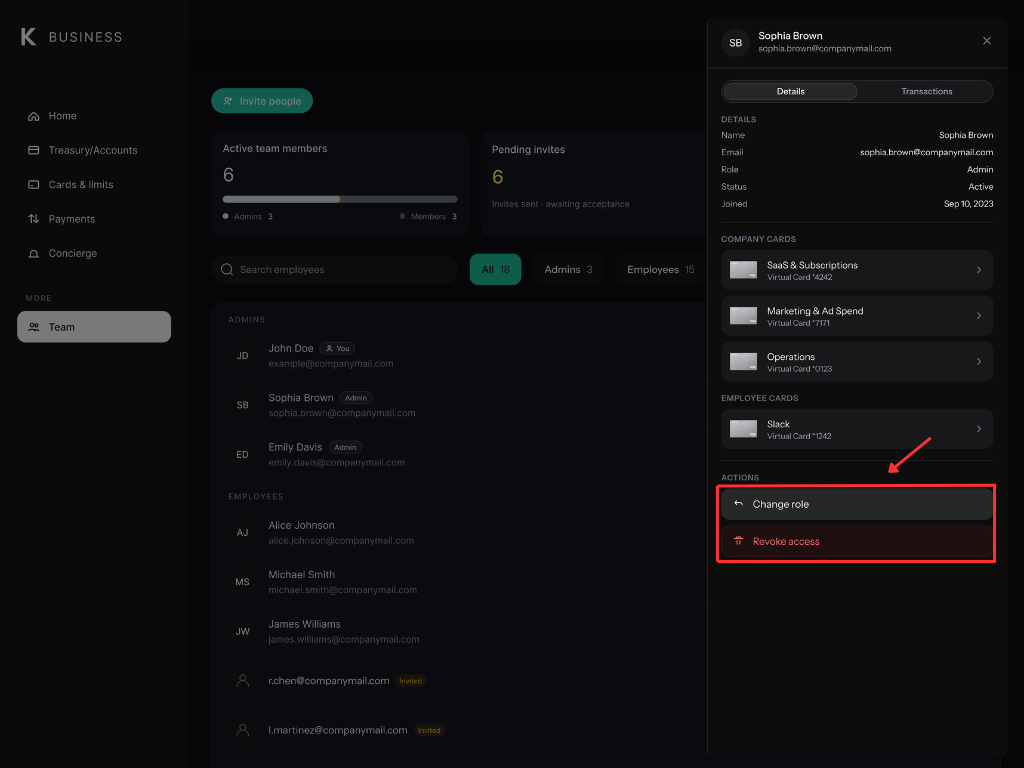This screenshot has width=1024, height=768.
Task: Click the Change role arrow icon
Action: (739, 504)
